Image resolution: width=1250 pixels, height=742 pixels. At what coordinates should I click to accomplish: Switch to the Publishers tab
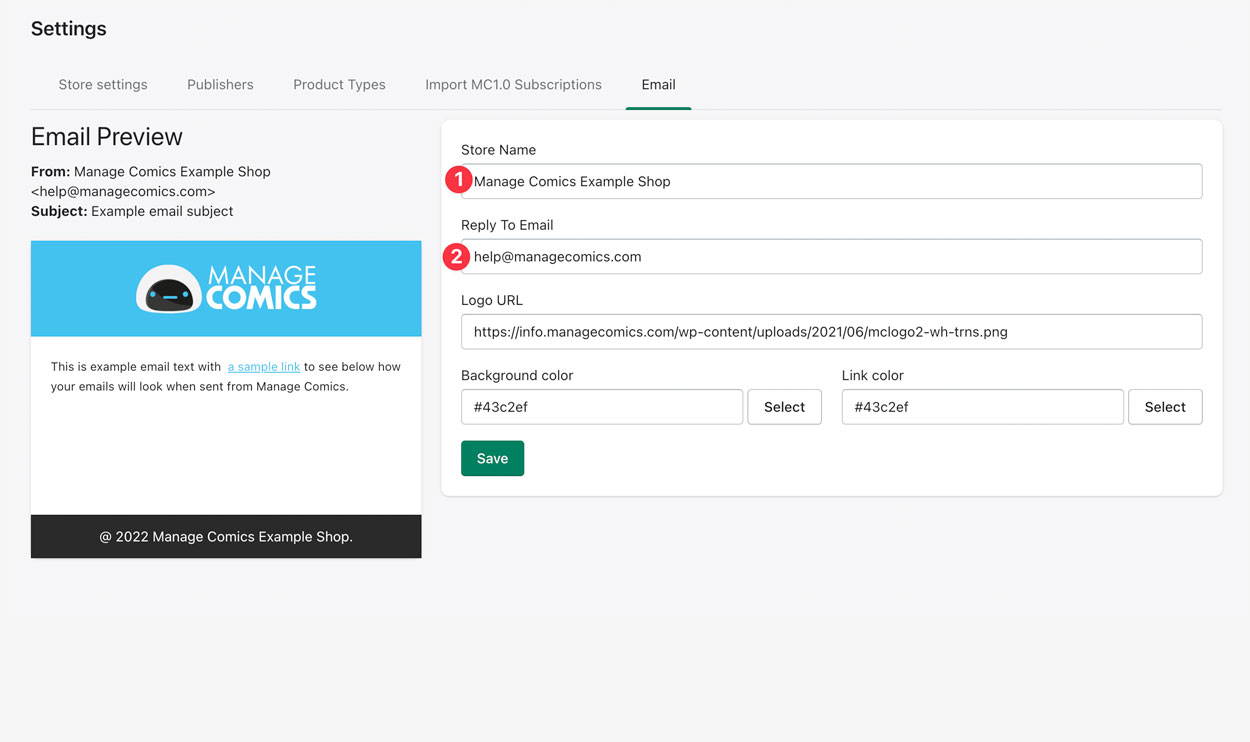(x=220, y=84)
